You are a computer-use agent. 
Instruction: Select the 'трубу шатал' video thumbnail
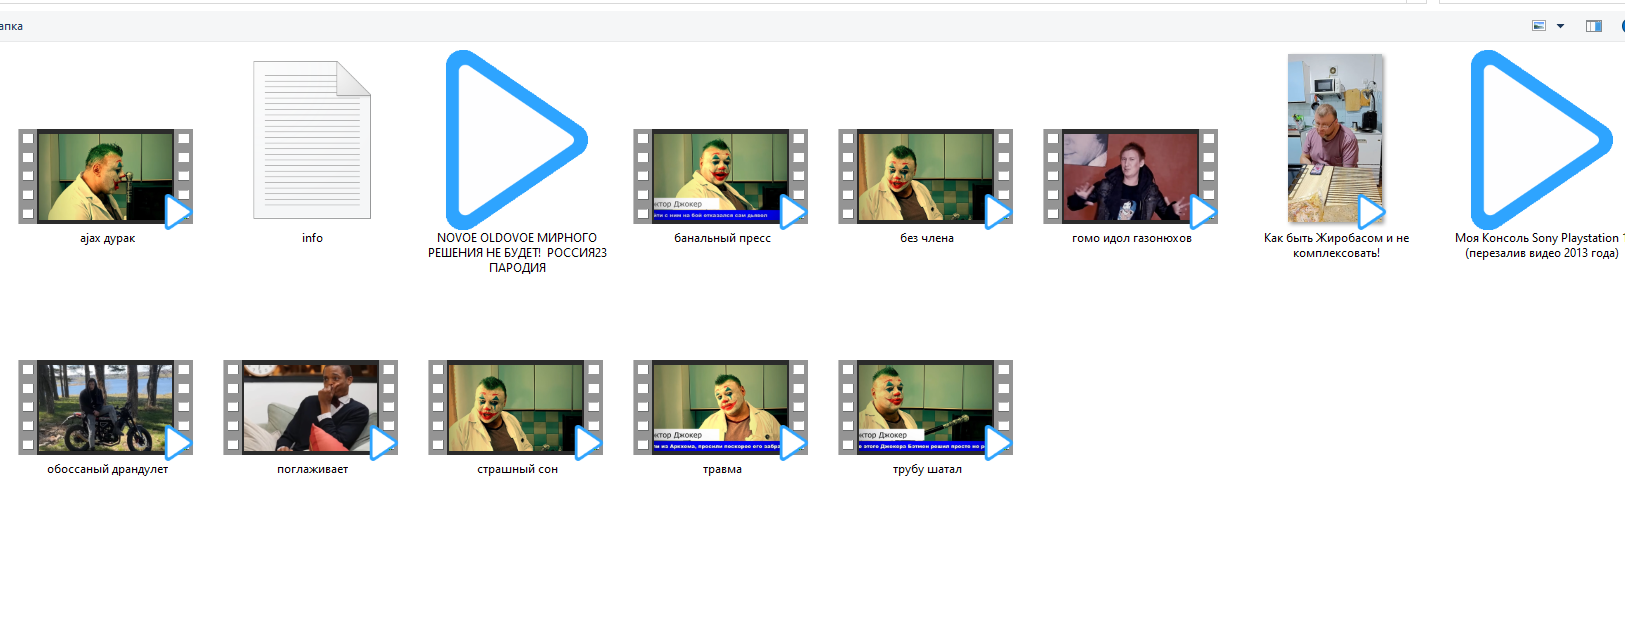[926, 408]
